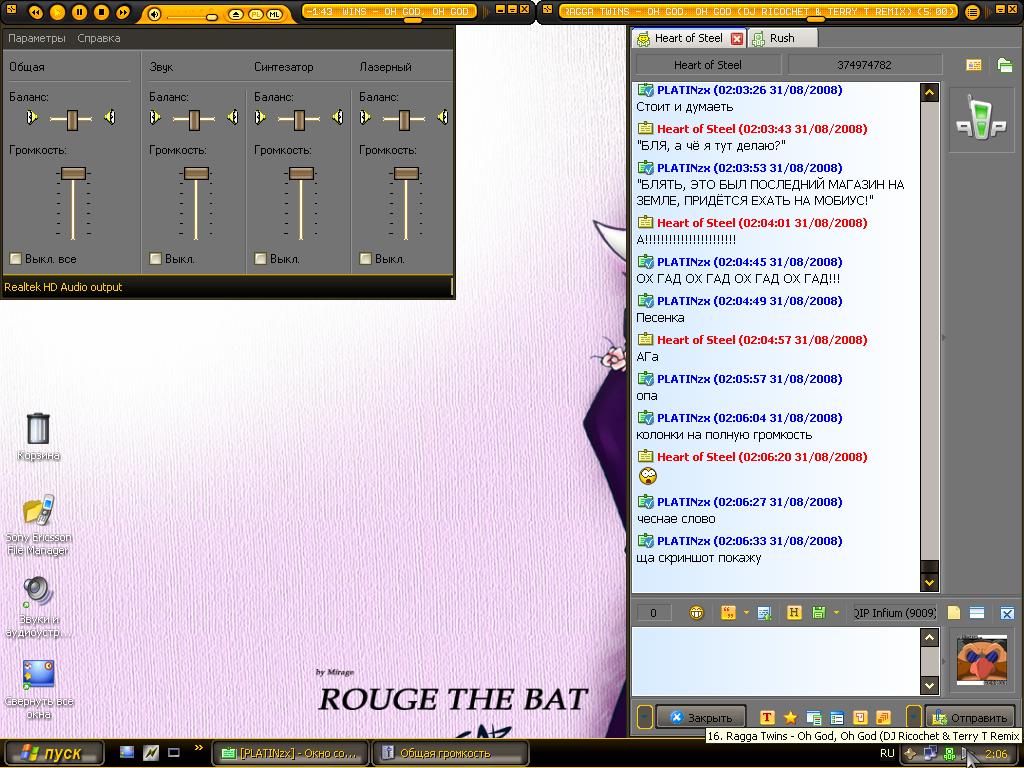Mute the Лазерный channel via 'Выкл.' checkbox
The width and height of the screenshot is (1024, 768).
point(366,259)
